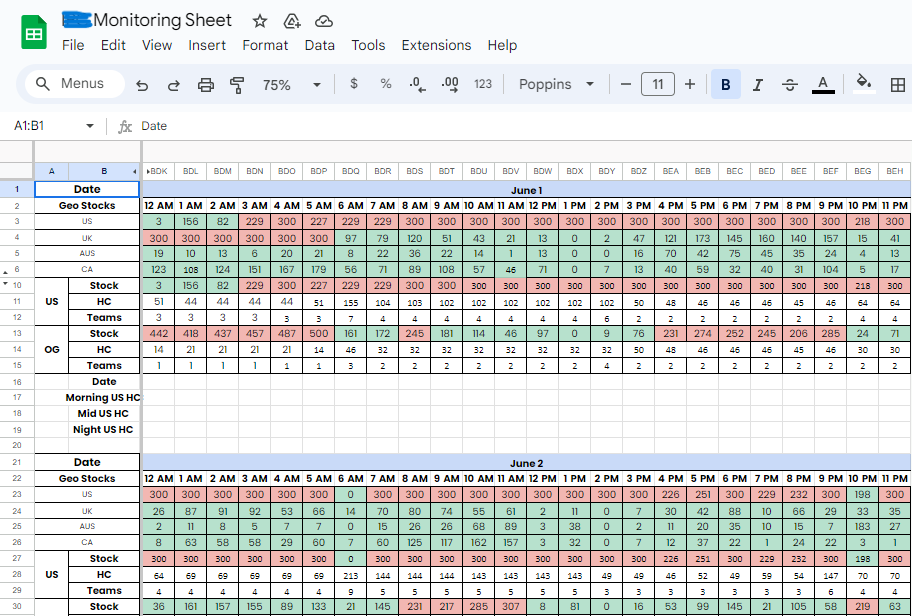Toggle Bold formatting button
Image resolution: width=912 pixels, height=616 pixels.
[725, 84]
